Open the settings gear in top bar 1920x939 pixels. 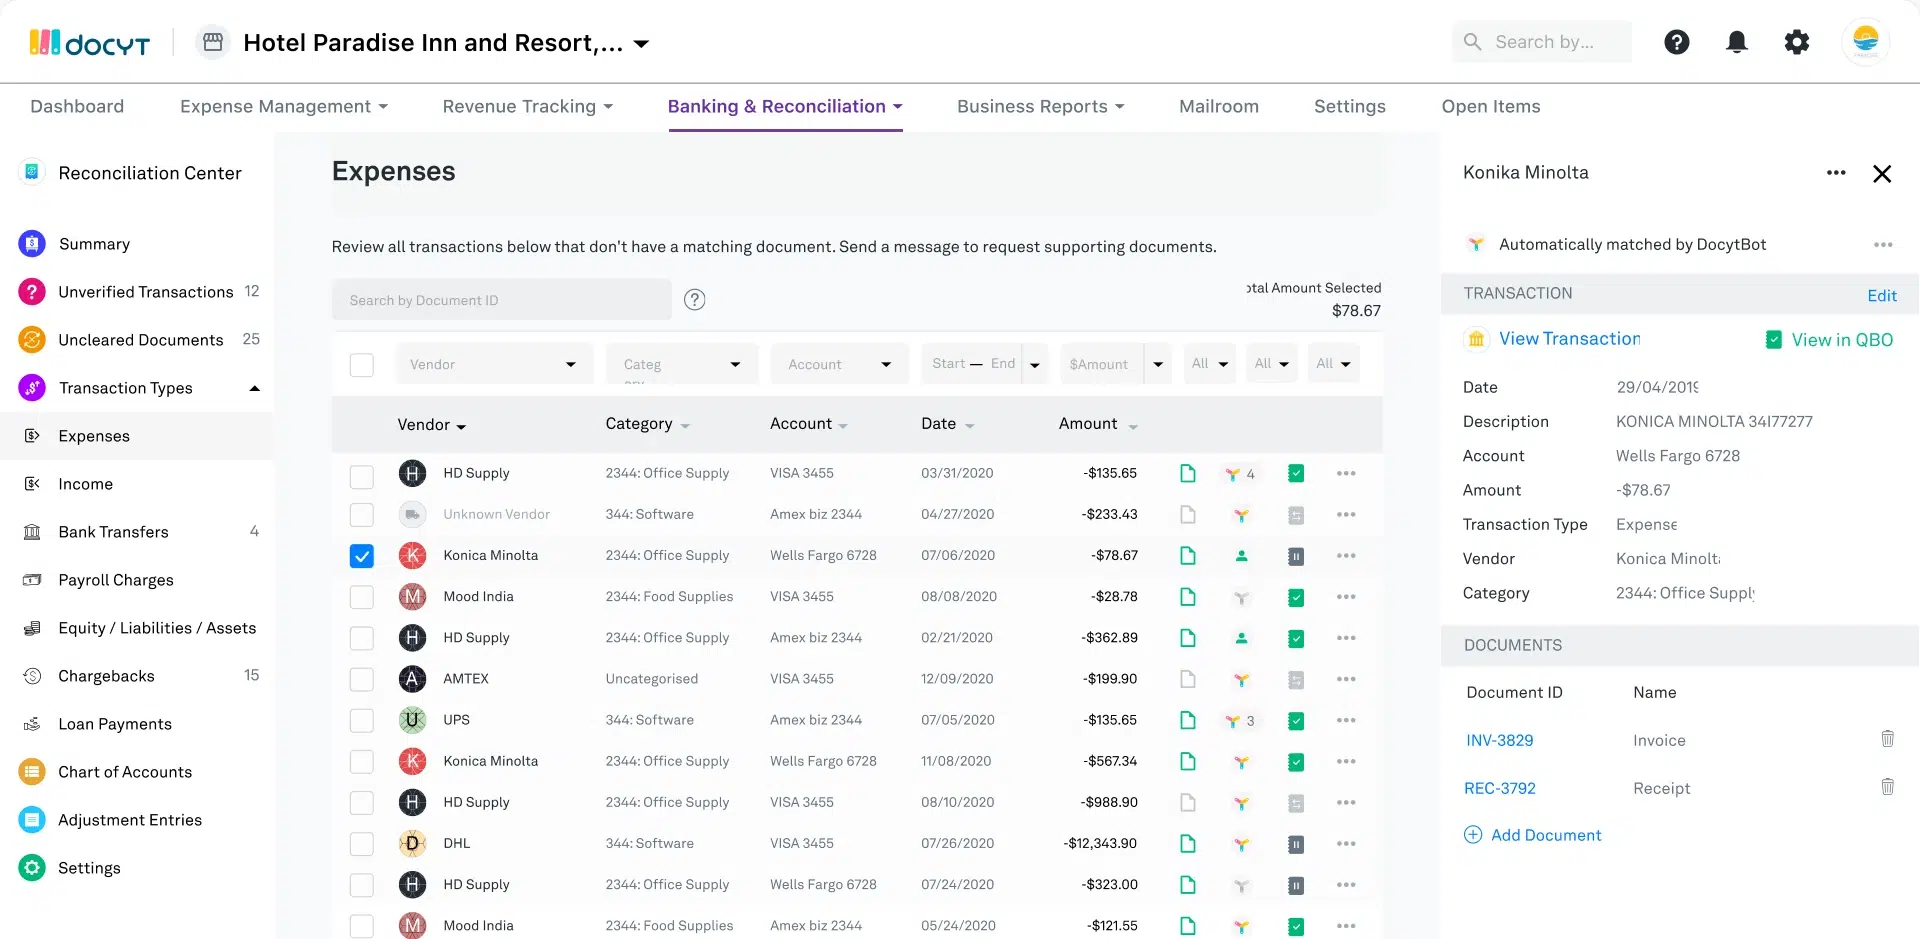1797,42
